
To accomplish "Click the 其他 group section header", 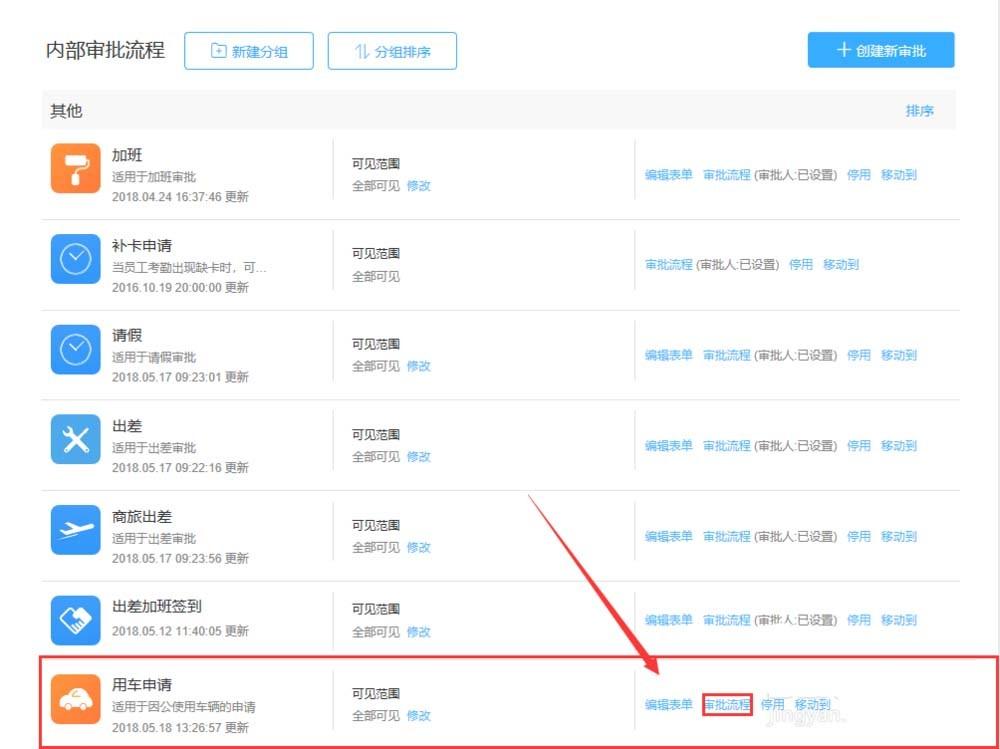I will coord(66,111).
